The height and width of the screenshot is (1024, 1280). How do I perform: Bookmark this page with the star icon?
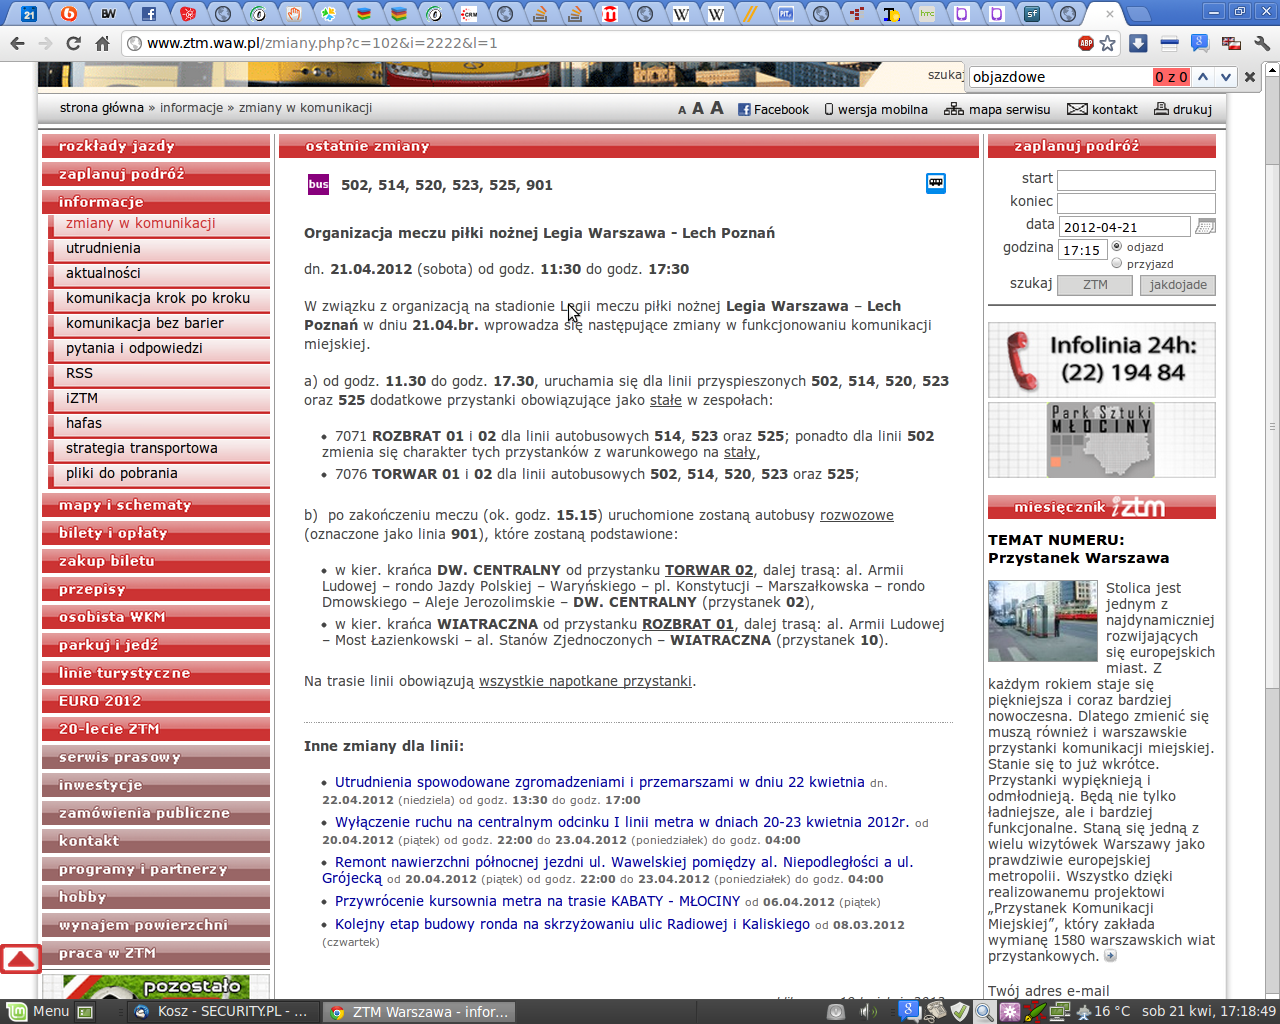[x=1107, y=43]
